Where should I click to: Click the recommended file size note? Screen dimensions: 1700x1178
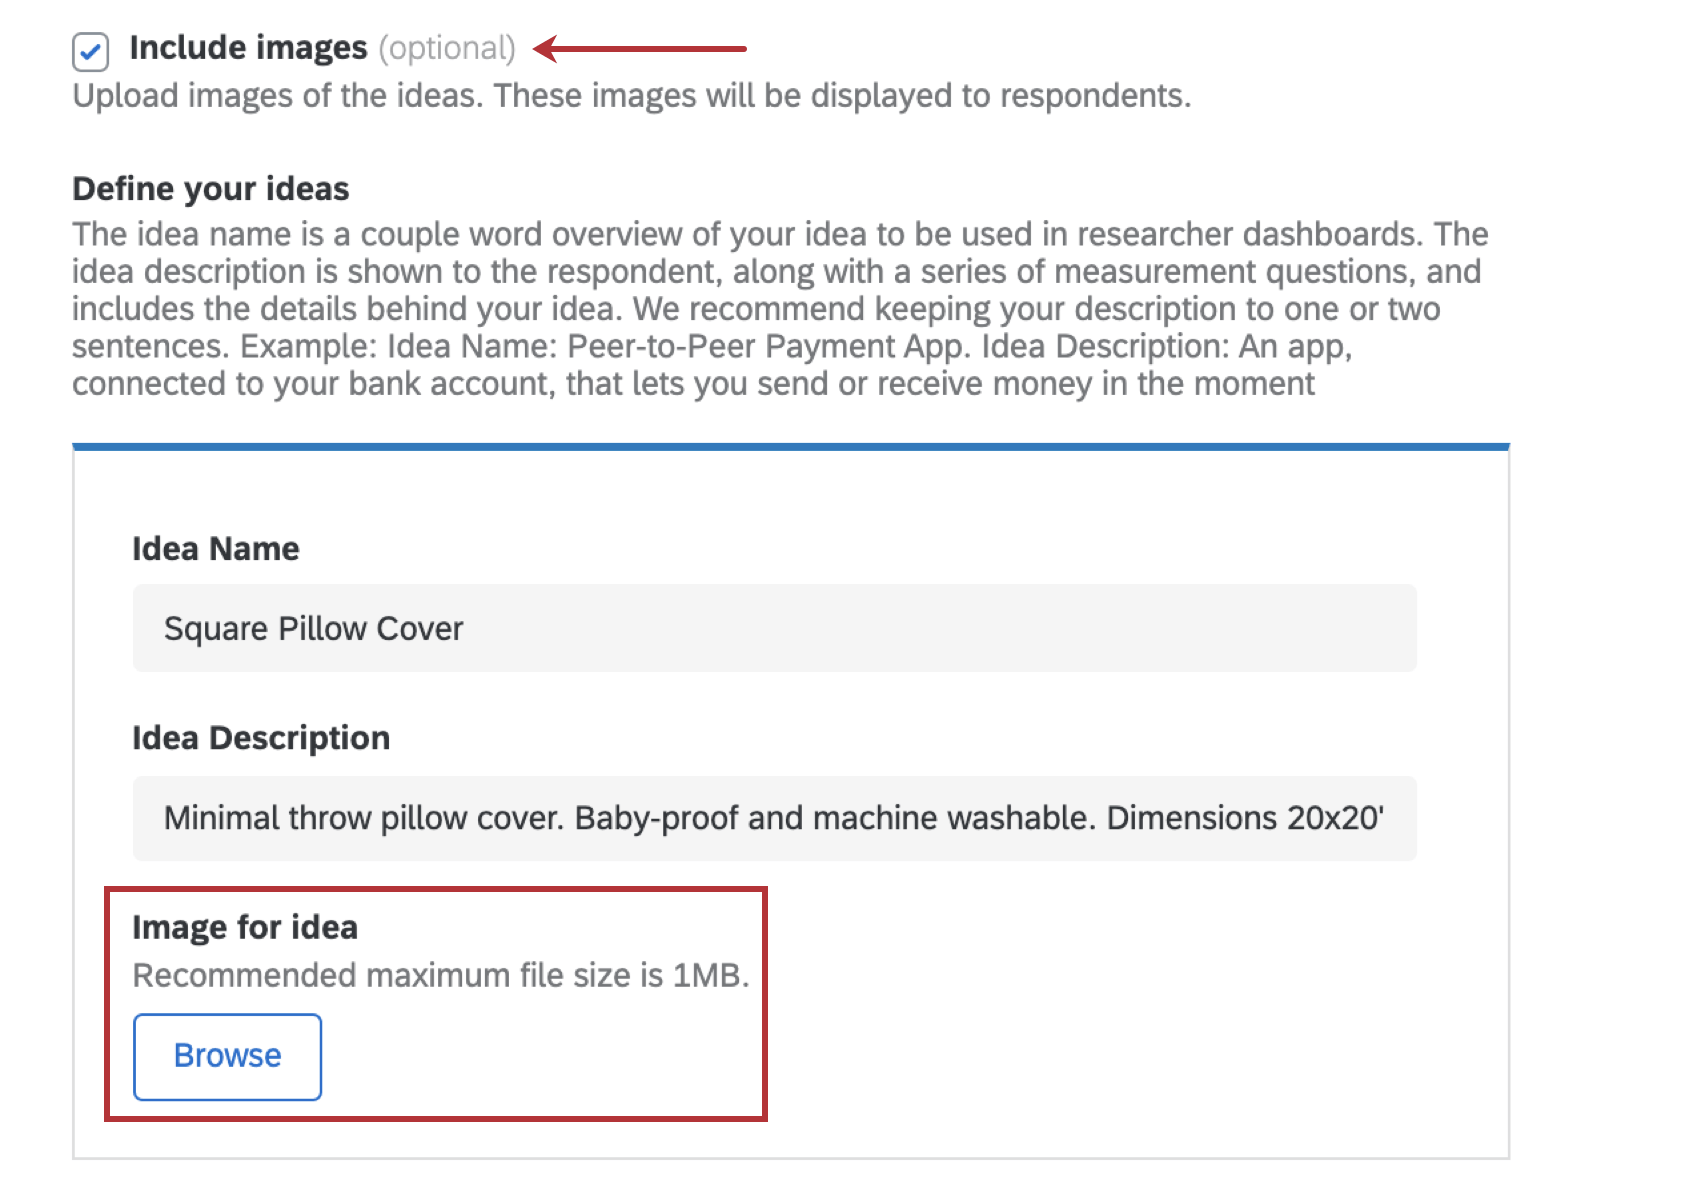point(440,975)
